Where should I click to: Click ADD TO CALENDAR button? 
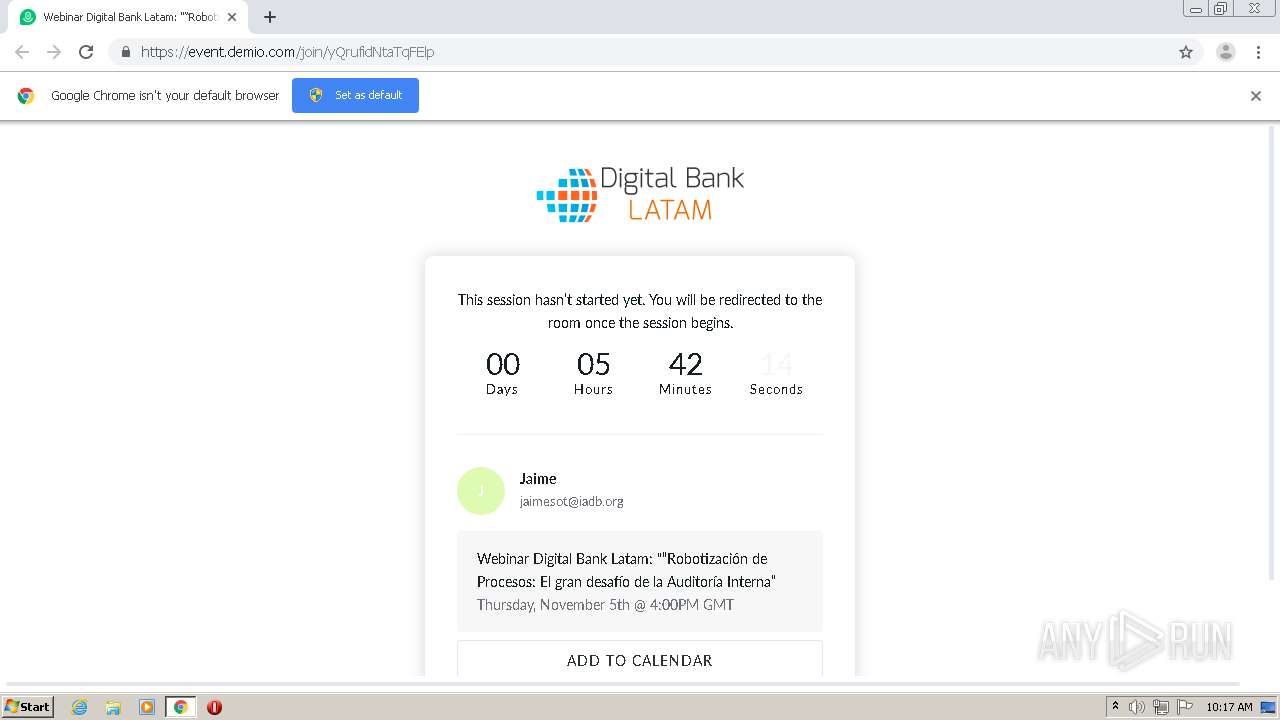(x=640, y=660)
